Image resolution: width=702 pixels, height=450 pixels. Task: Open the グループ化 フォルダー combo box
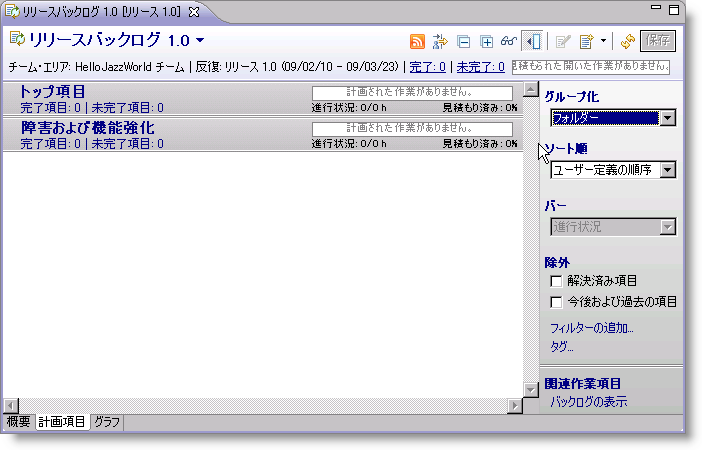pyautogui.click(x=613, y=118)
